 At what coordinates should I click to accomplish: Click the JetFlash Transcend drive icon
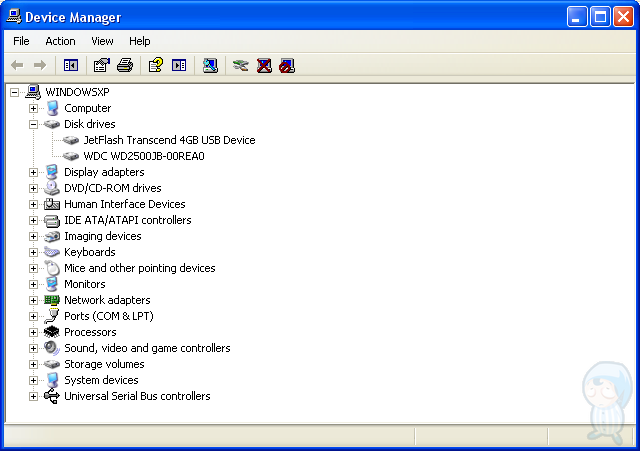pyautogui.click(x=71, y=140)
